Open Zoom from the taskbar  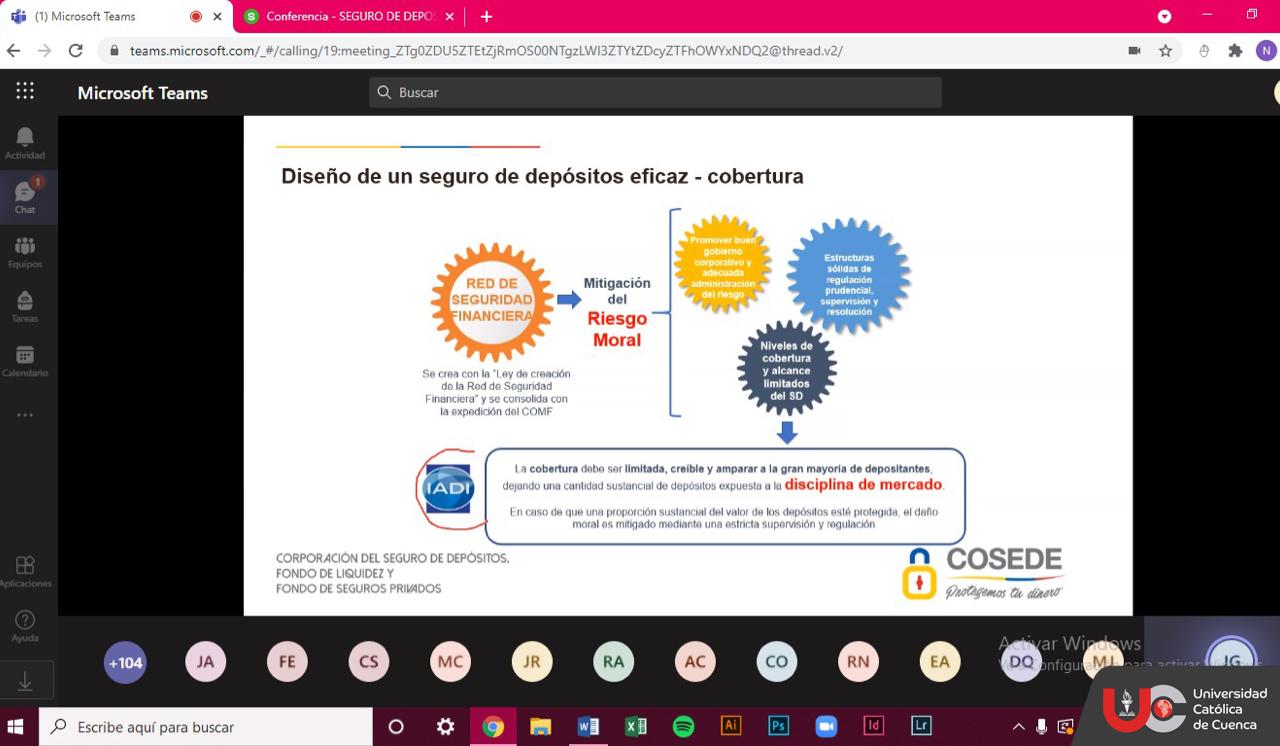826,727
